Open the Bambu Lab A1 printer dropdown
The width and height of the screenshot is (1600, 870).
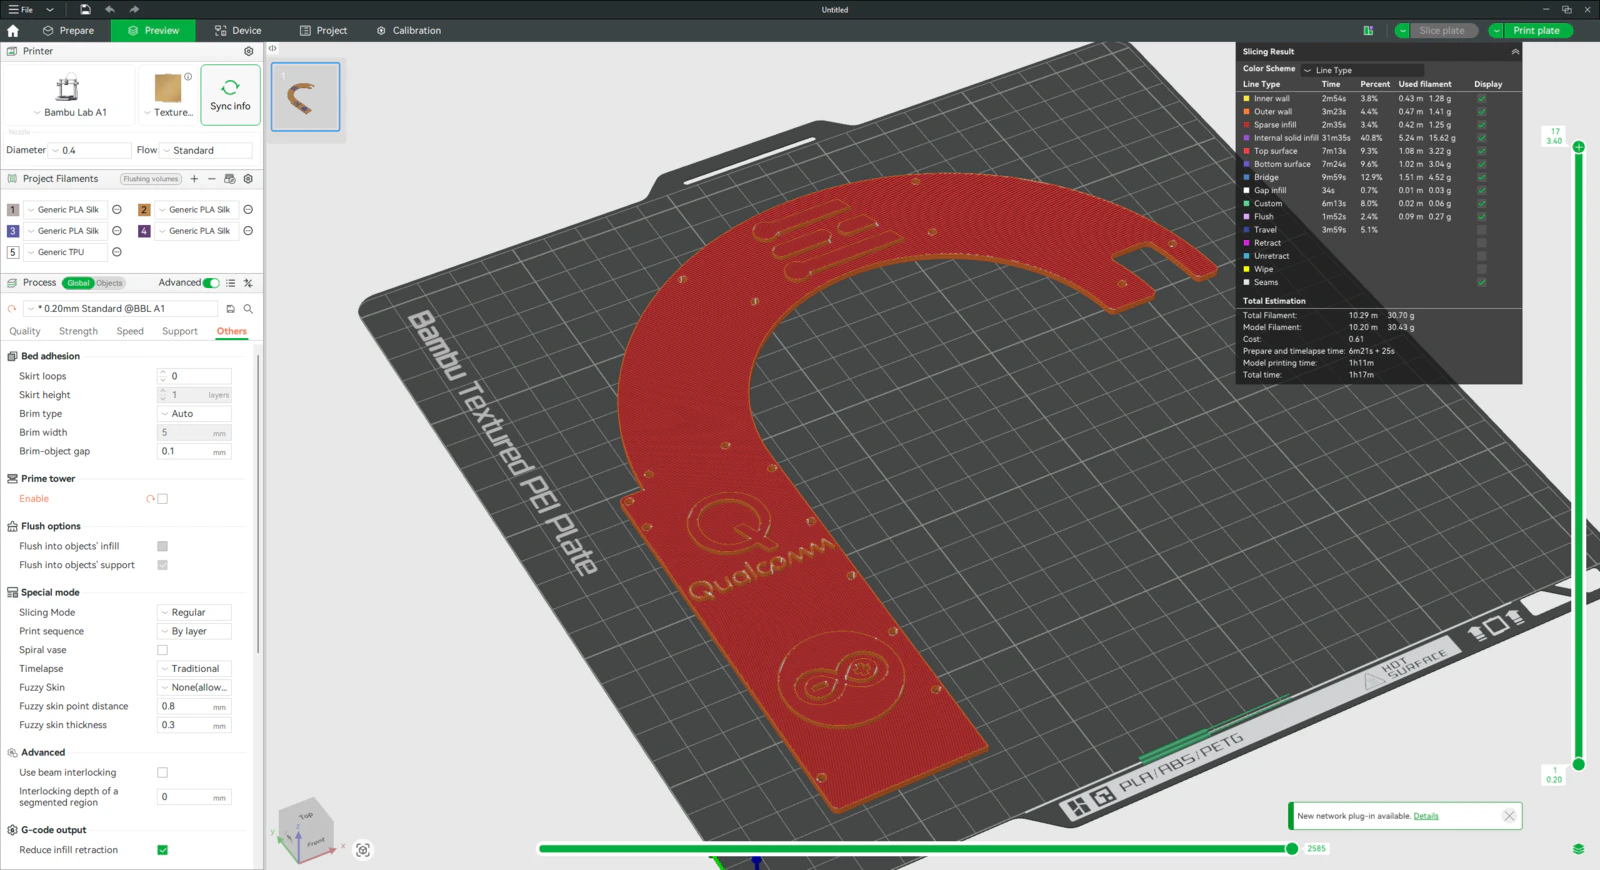click(x=69, y=113)
